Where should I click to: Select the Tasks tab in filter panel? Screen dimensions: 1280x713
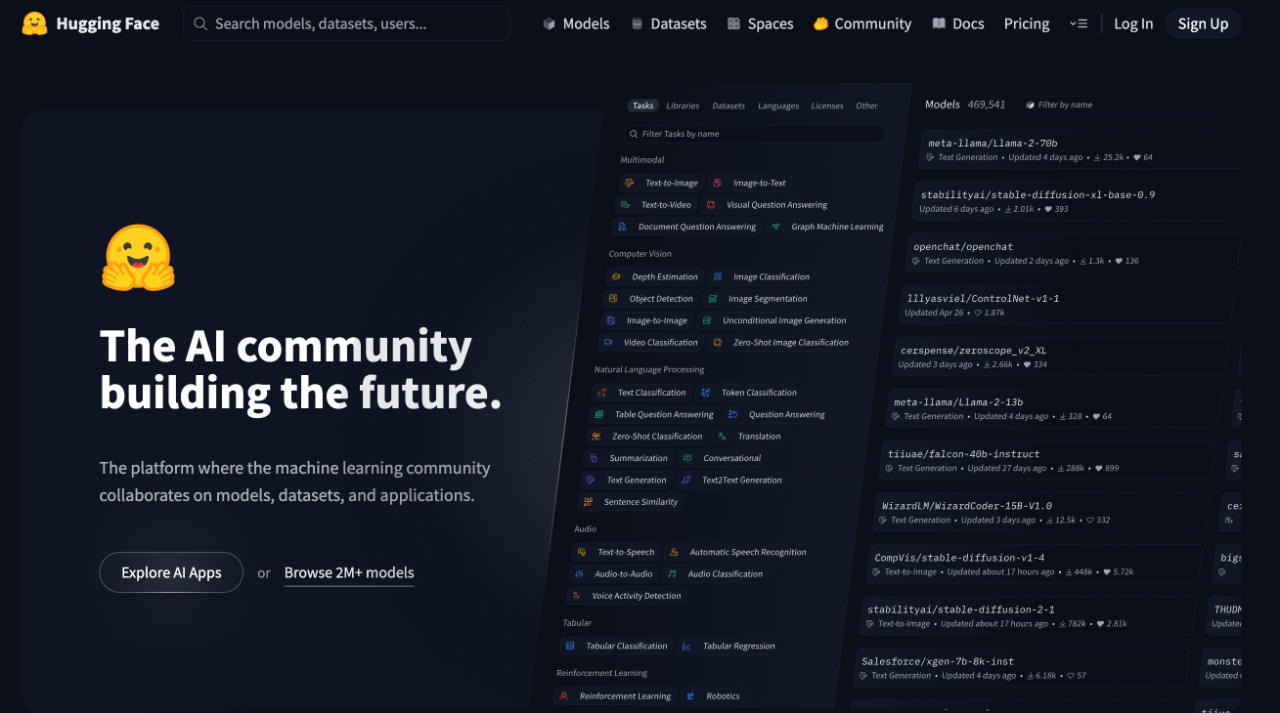coord(643,105)
